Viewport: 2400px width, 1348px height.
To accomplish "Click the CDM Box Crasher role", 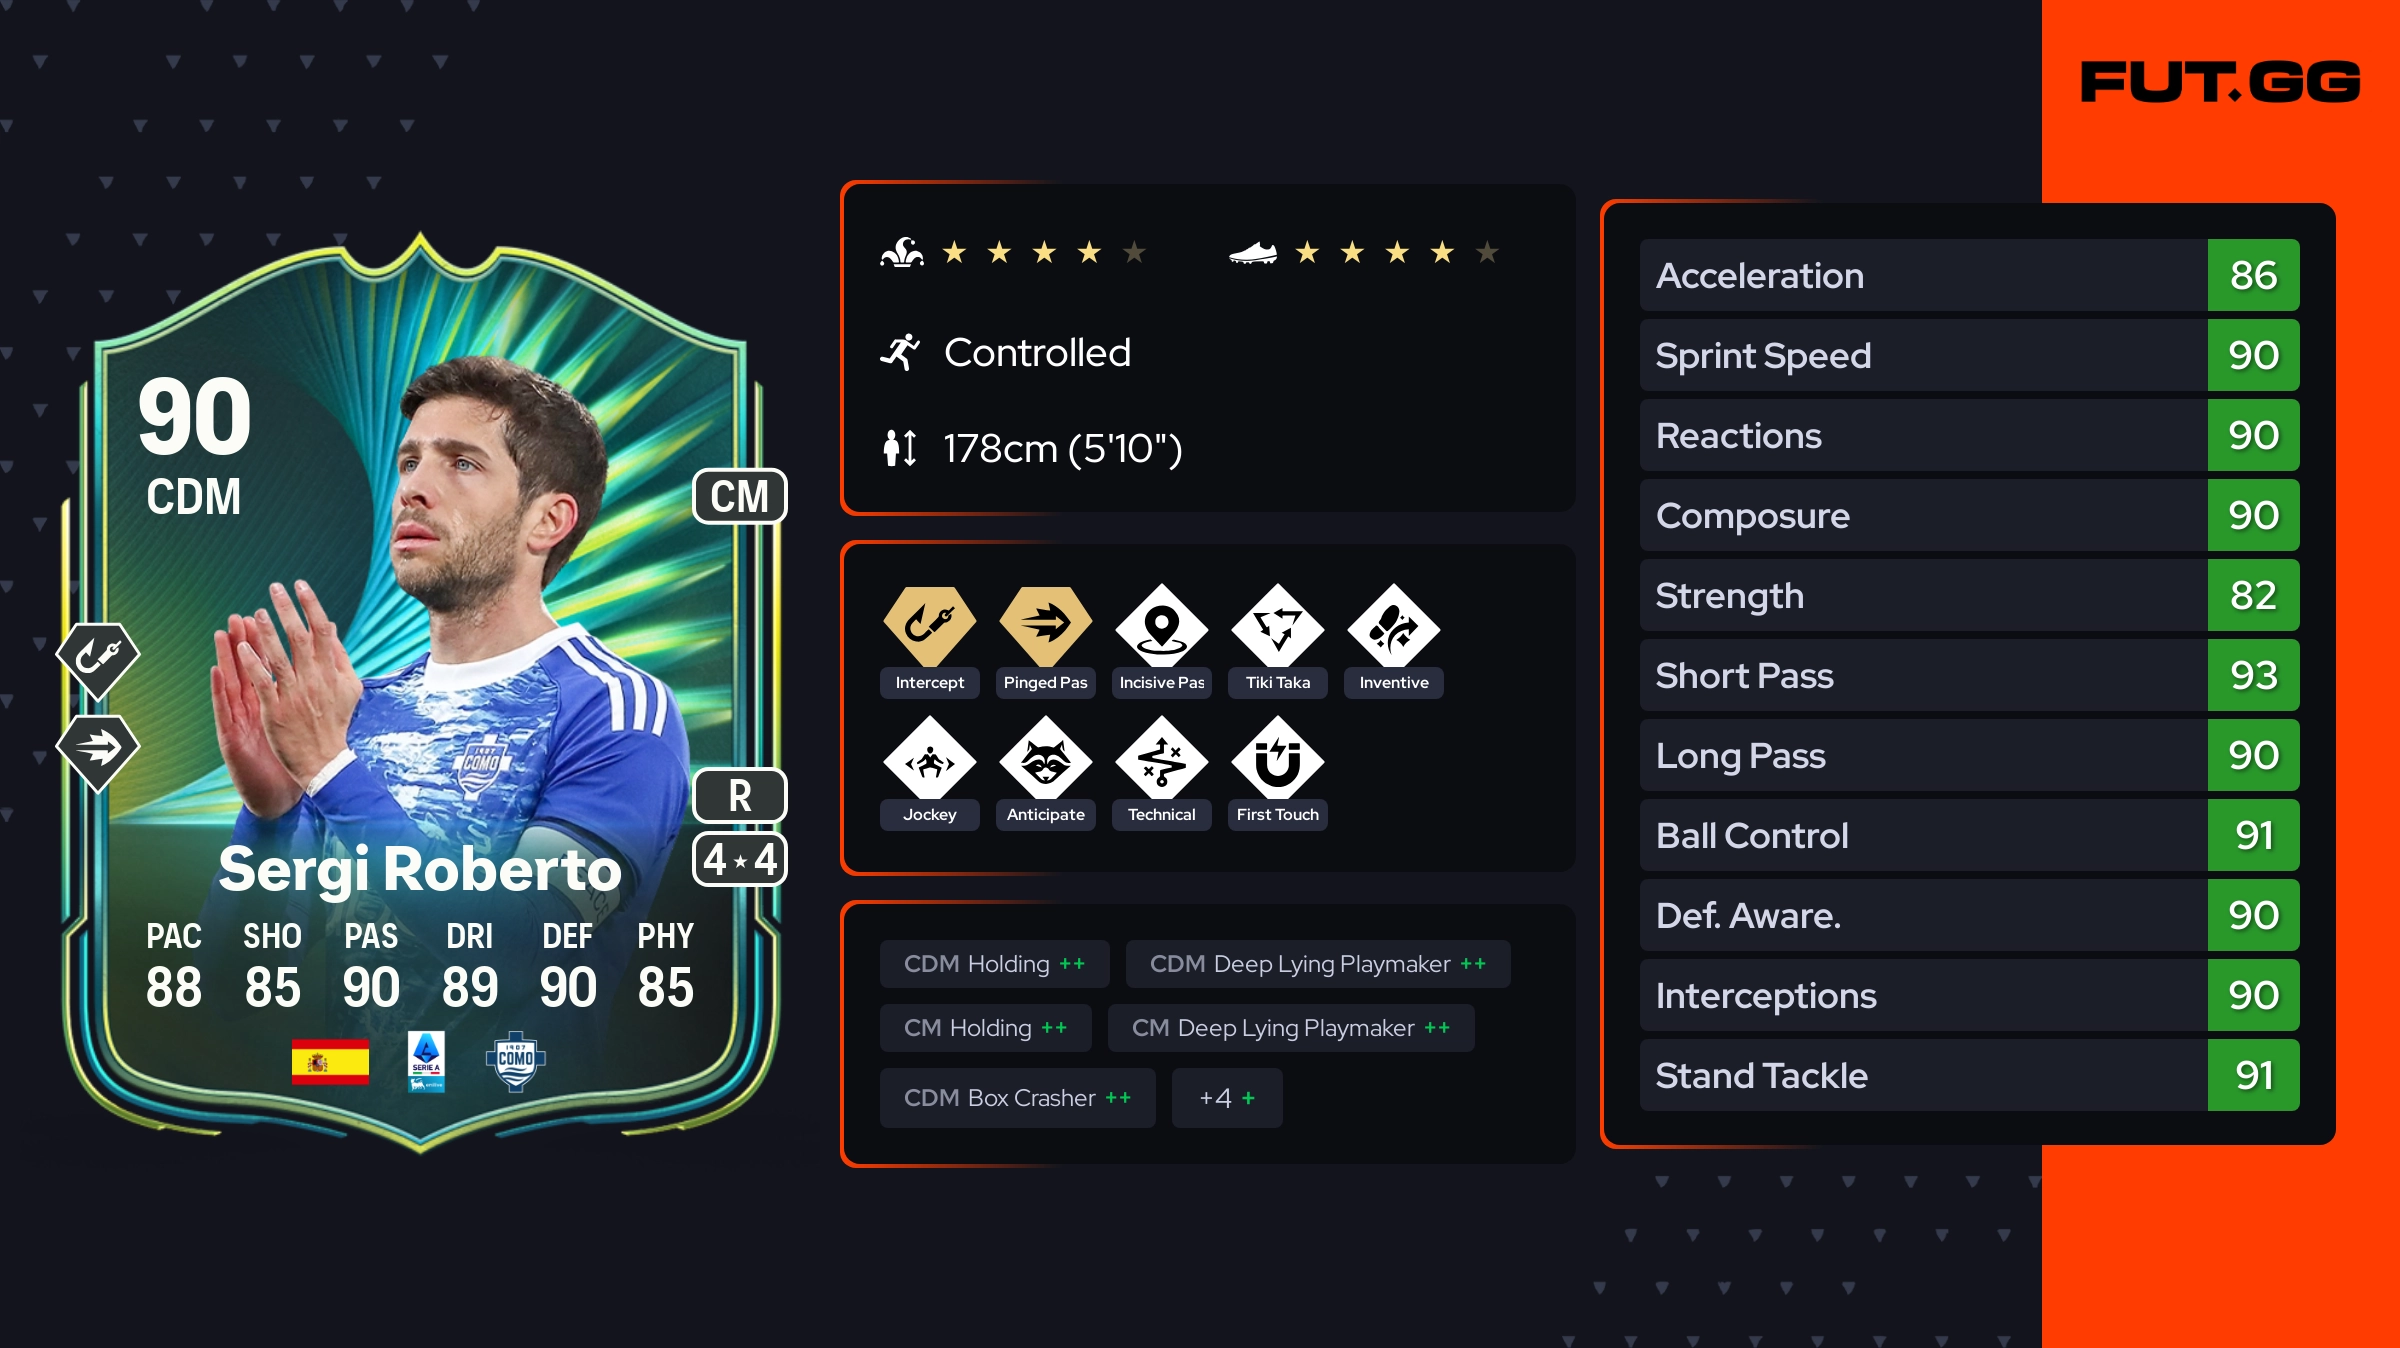I will coord(1017,1098).
